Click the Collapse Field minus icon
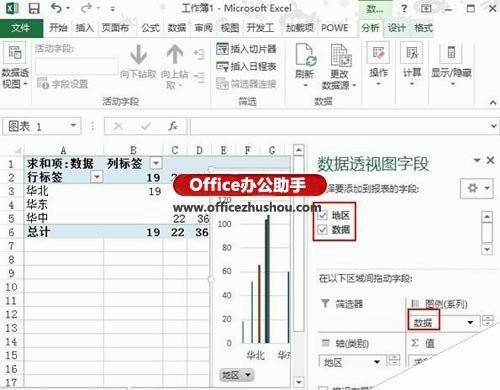 (199, 77)
